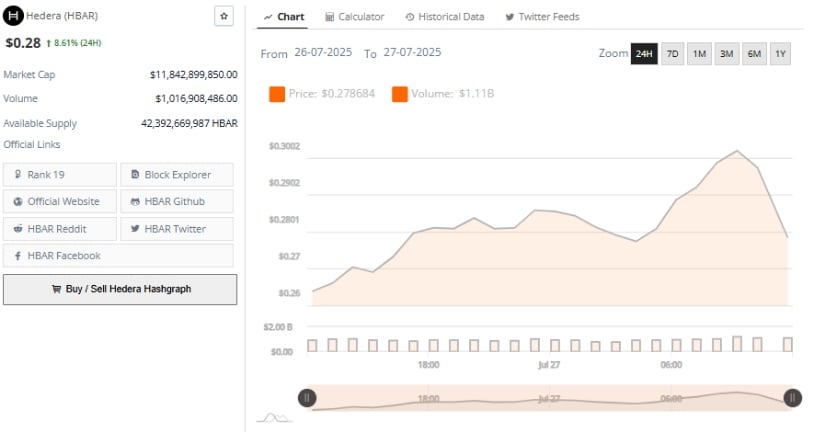The image size is (825, 432).
Task: Click the Market Cap value $11,842,899,850.00
Action: 194,75
